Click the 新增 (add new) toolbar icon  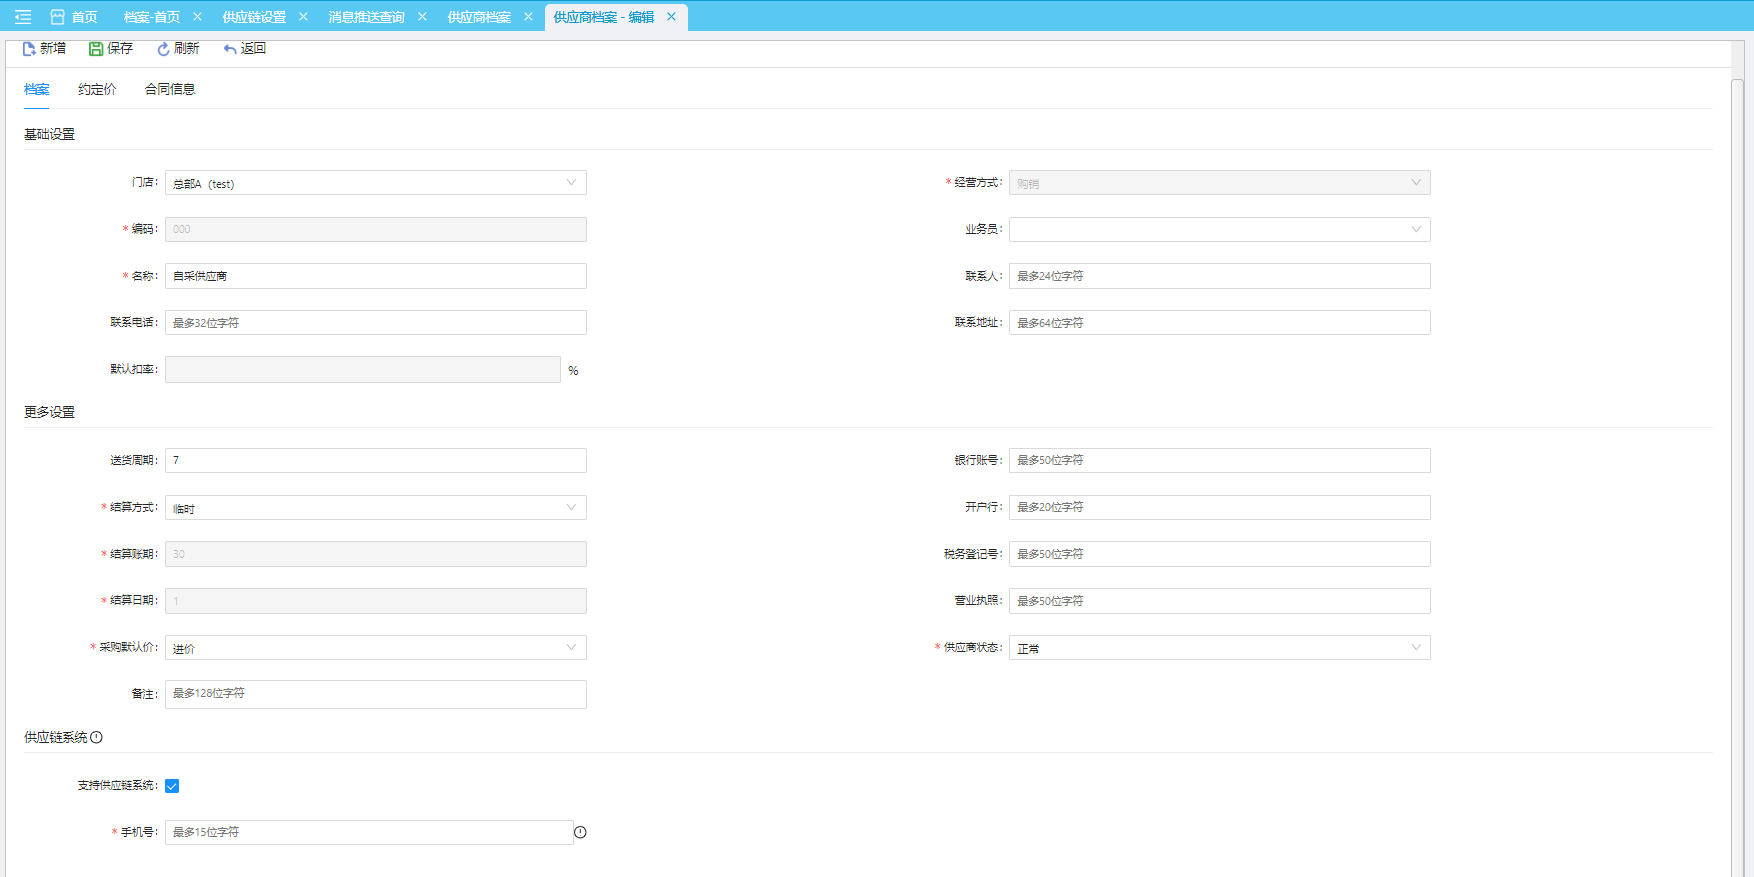(x=29, y=49)
